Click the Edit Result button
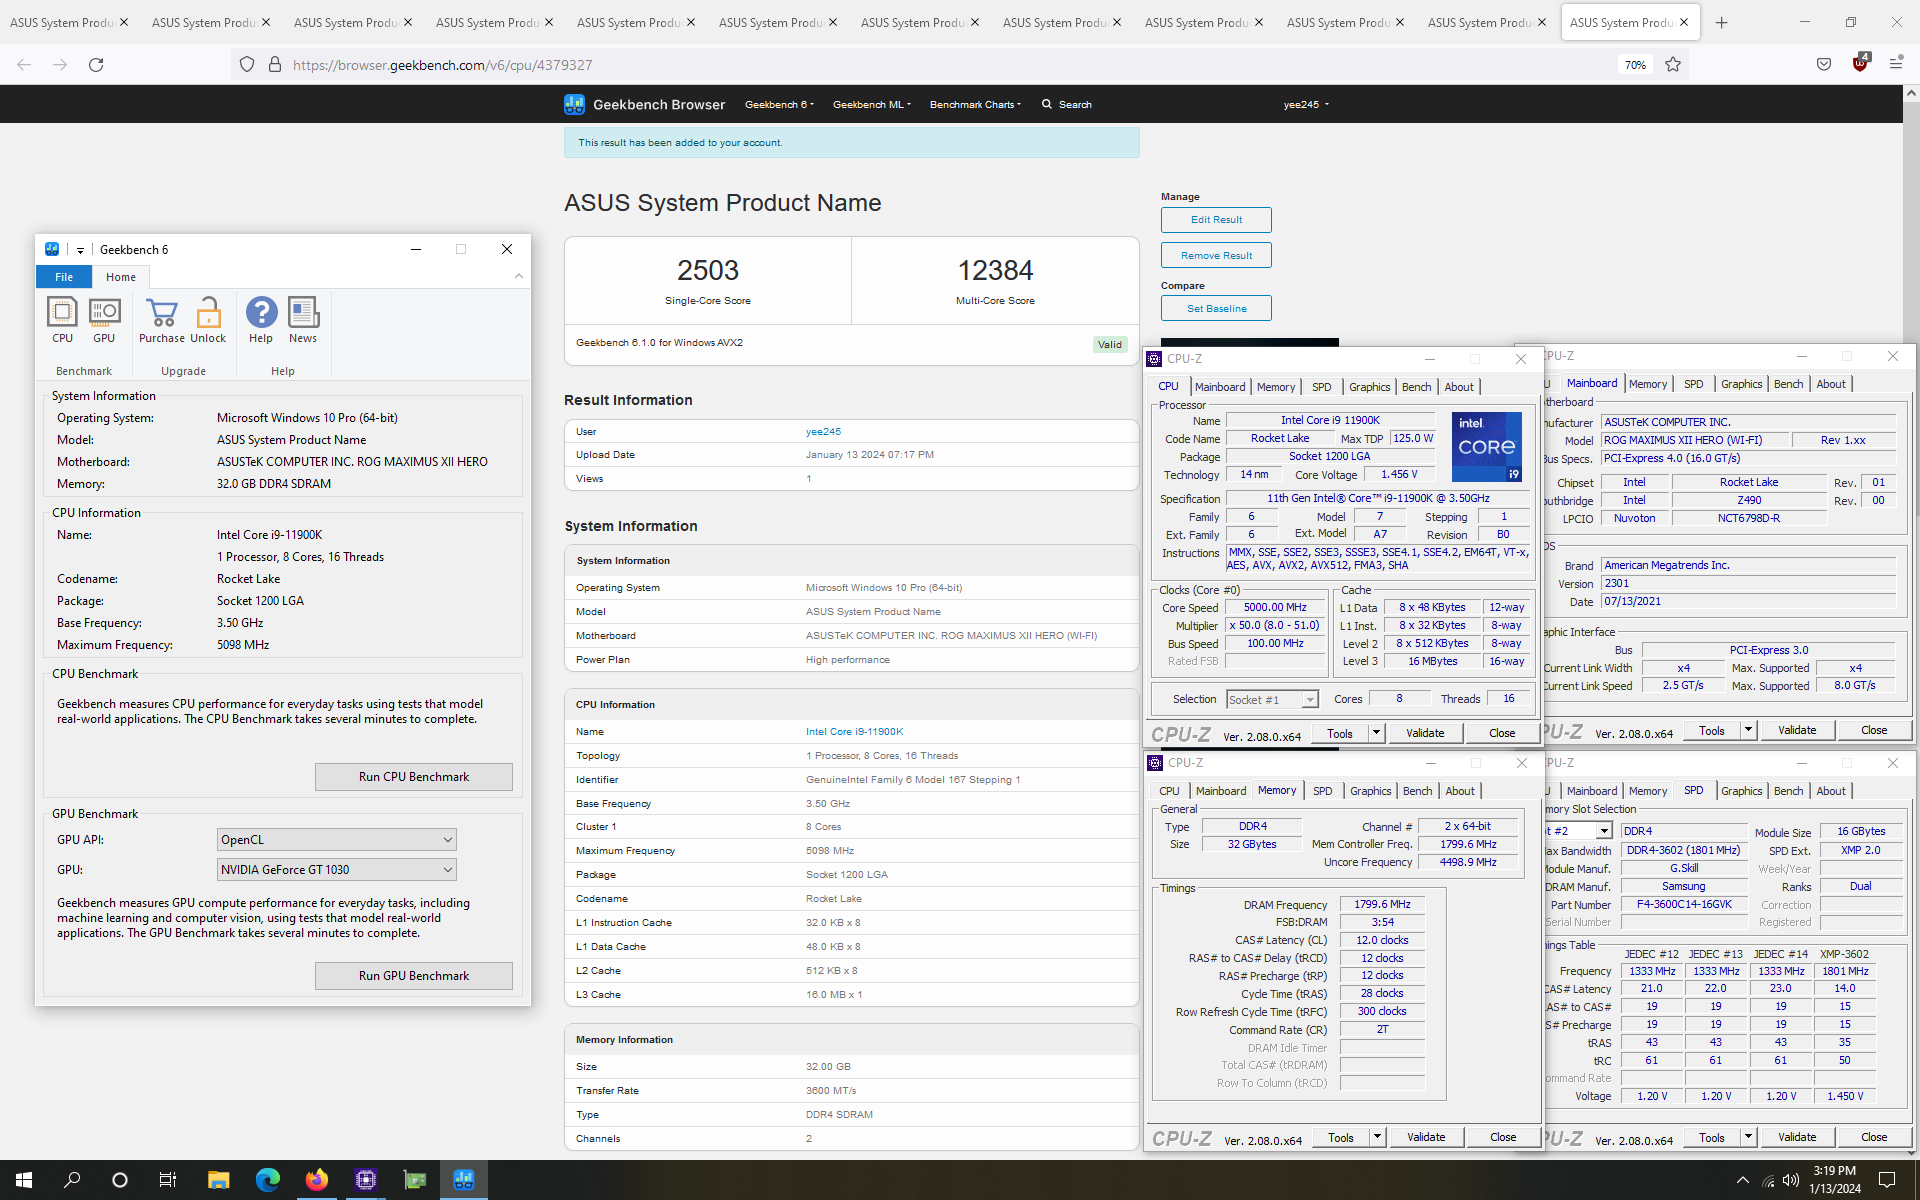 [1216, 220]
